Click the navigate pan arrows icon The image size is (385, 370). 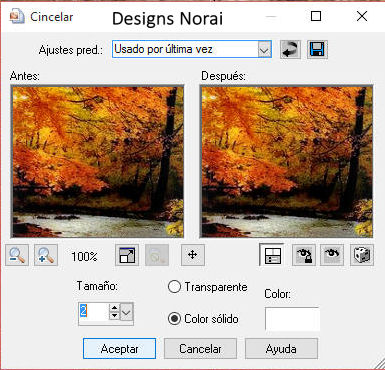(x=193, y=255)
